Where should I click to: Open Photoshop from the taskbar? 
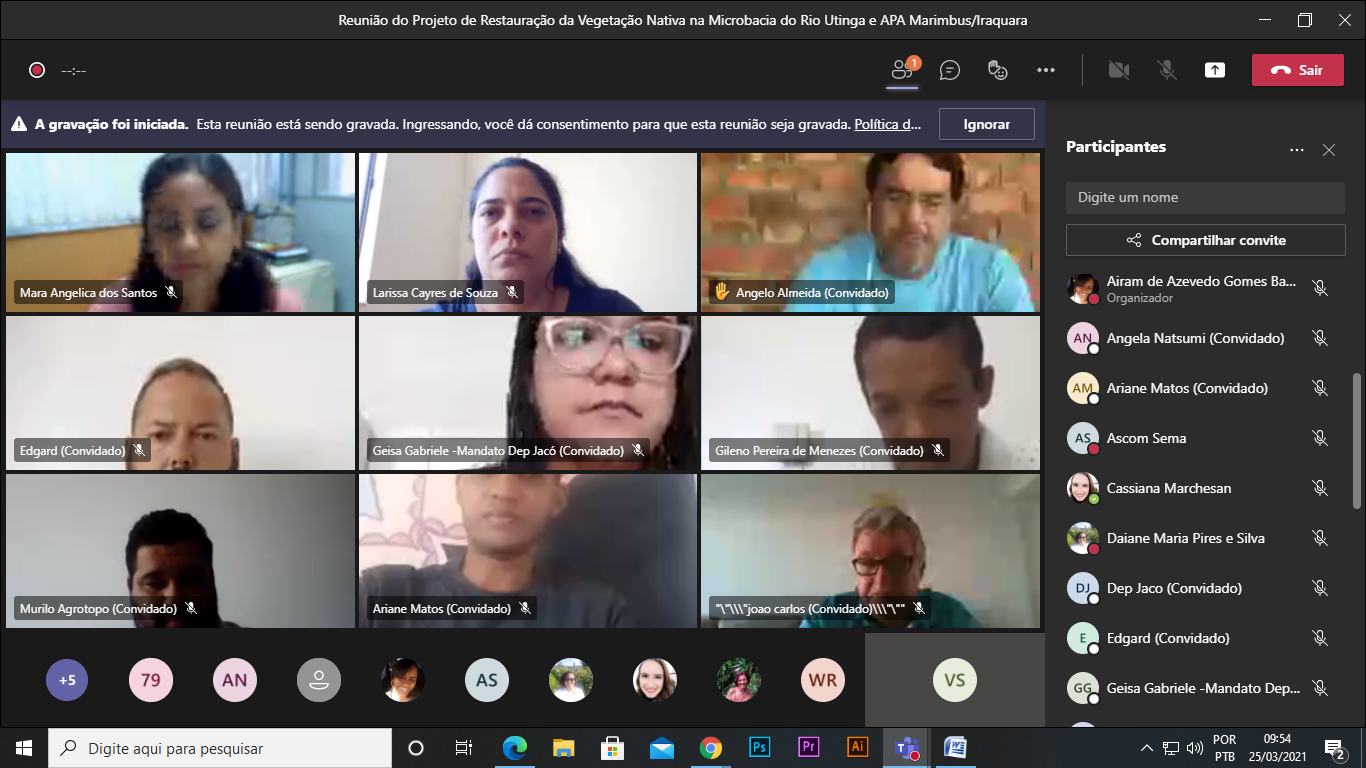click(759, 748)
